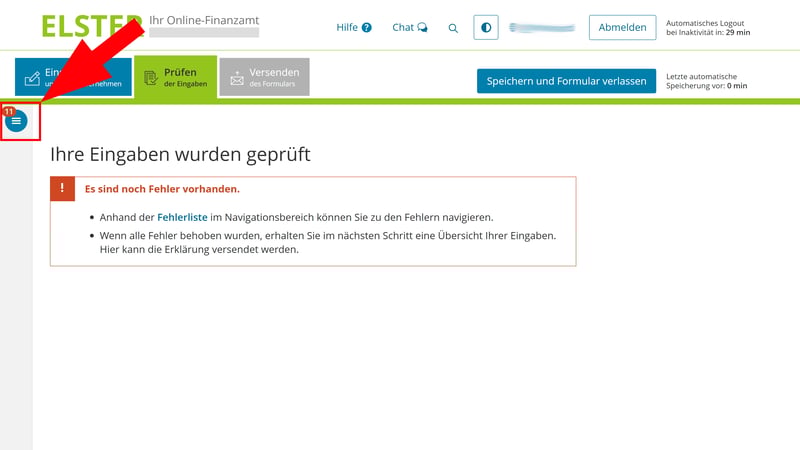Screen dimensions: 800x450
Task: Open the hamburger navigation menu button
Action: point(16,121)
